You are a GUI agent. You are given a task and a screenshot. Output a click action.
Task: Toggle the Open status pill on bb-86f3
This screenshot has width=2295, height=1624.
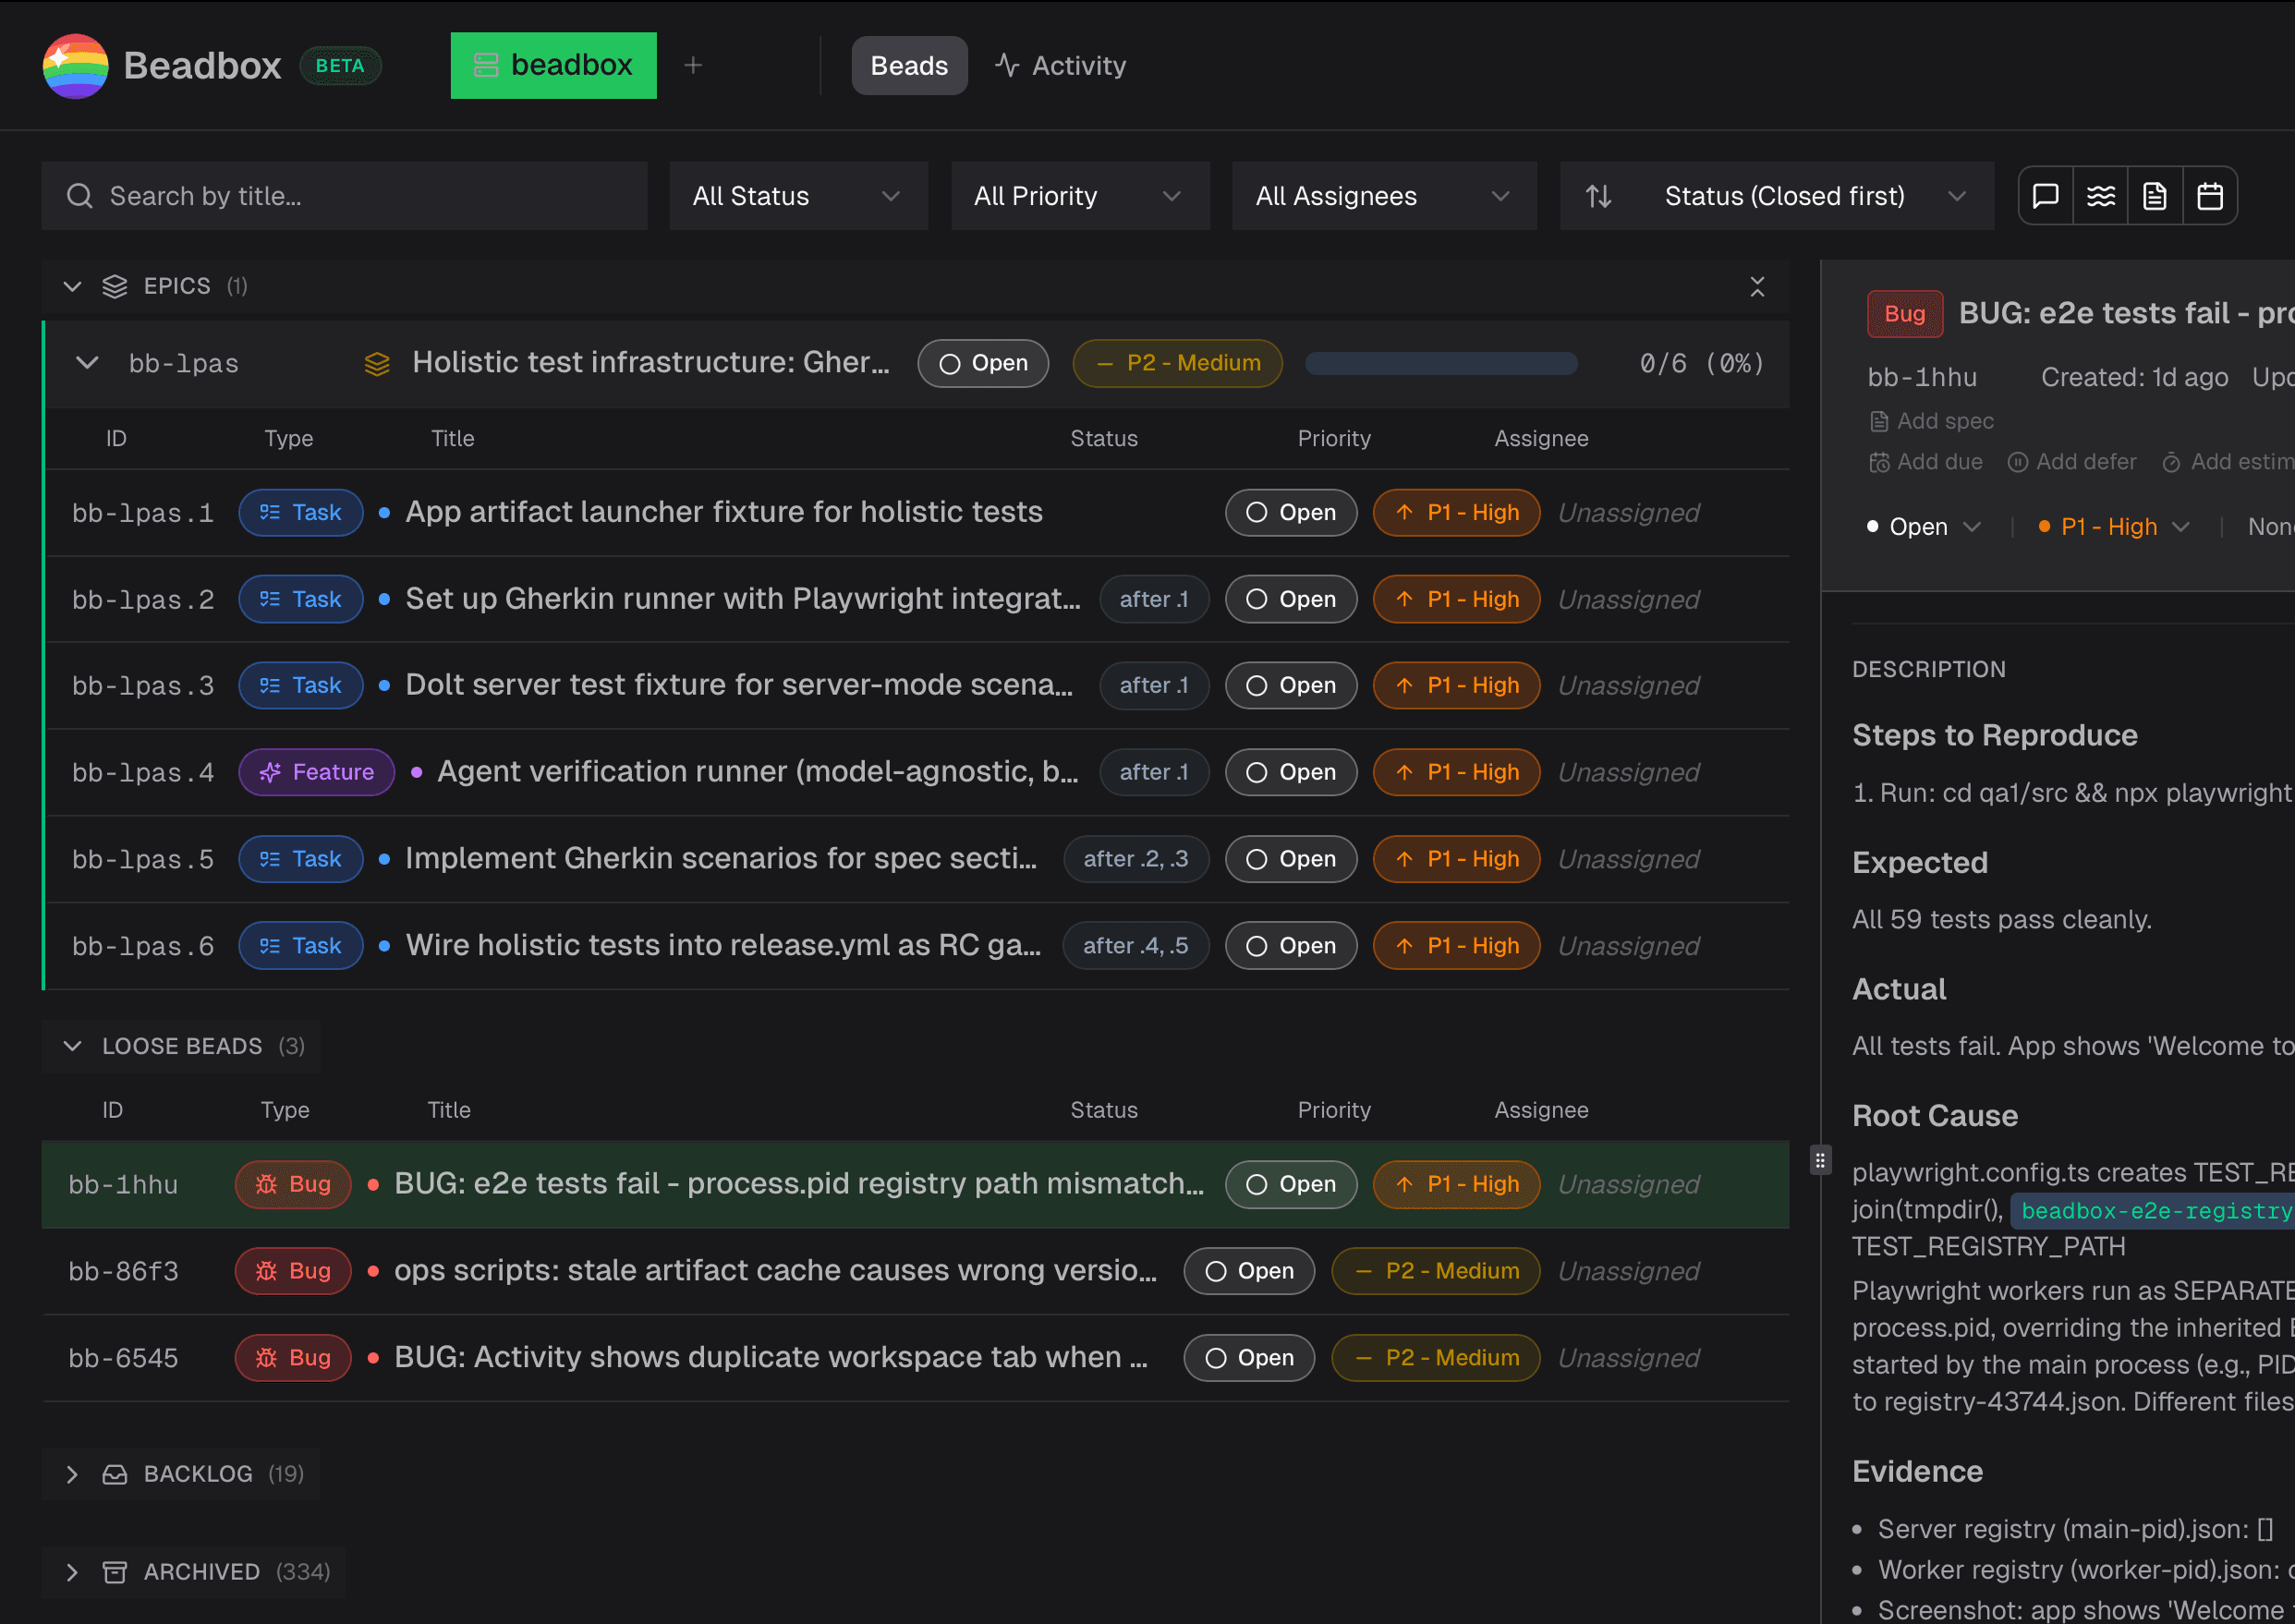click(1249, 1271)
